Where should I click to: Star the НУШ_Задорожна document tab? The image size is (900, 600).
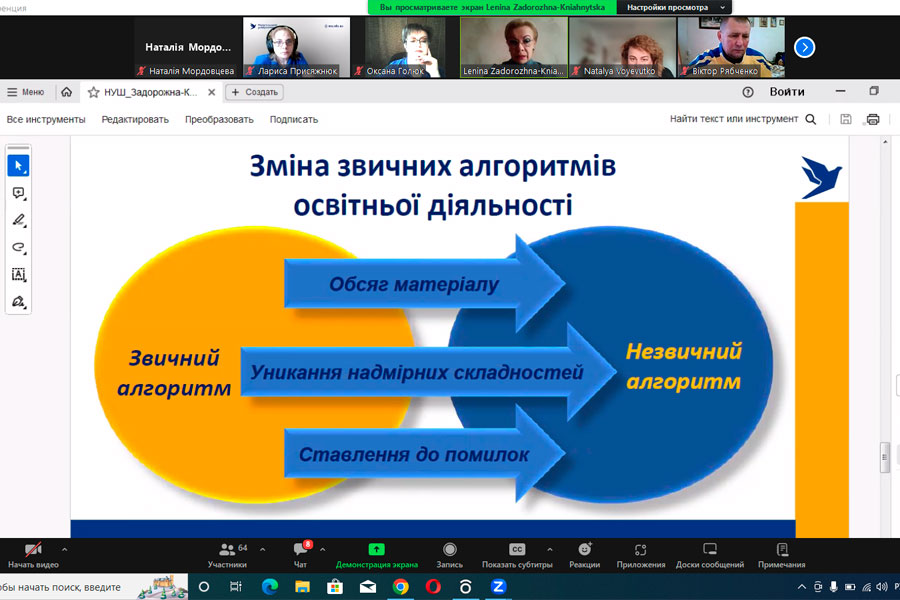point(94,92)
